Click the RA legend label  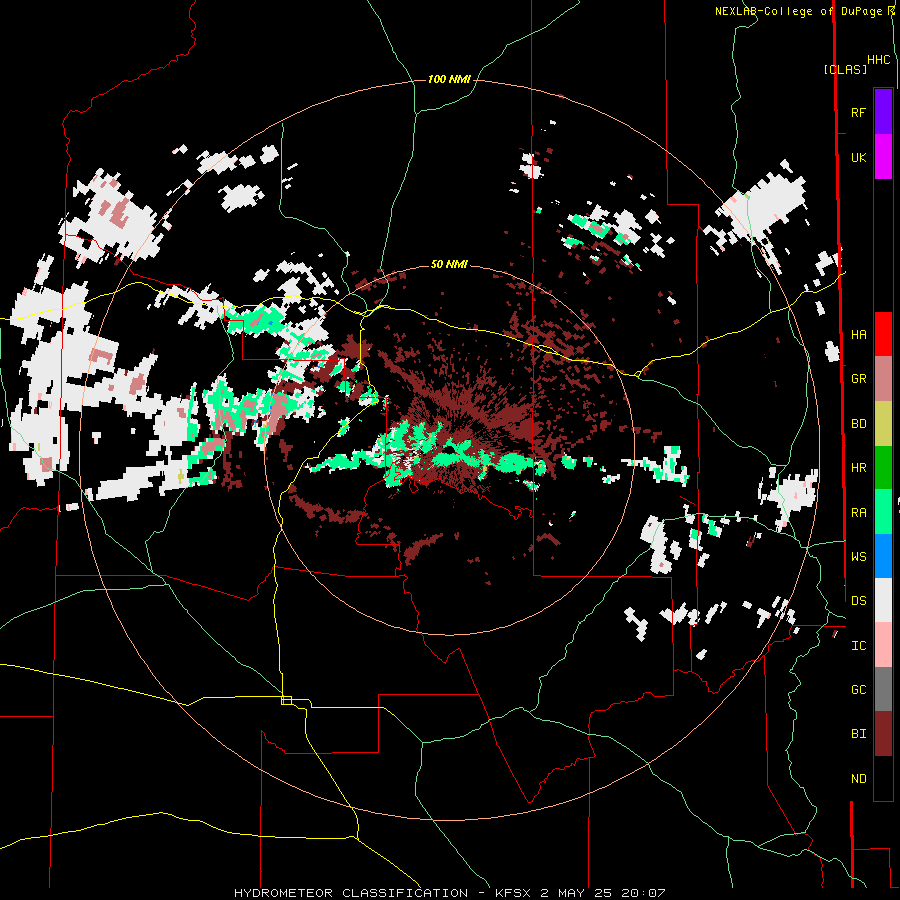pos(858,512)
